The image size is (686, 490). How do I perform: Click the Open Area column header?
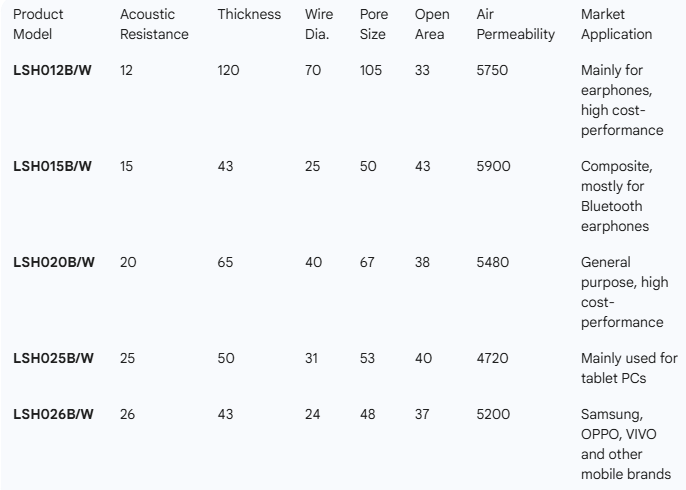(431, 25)
